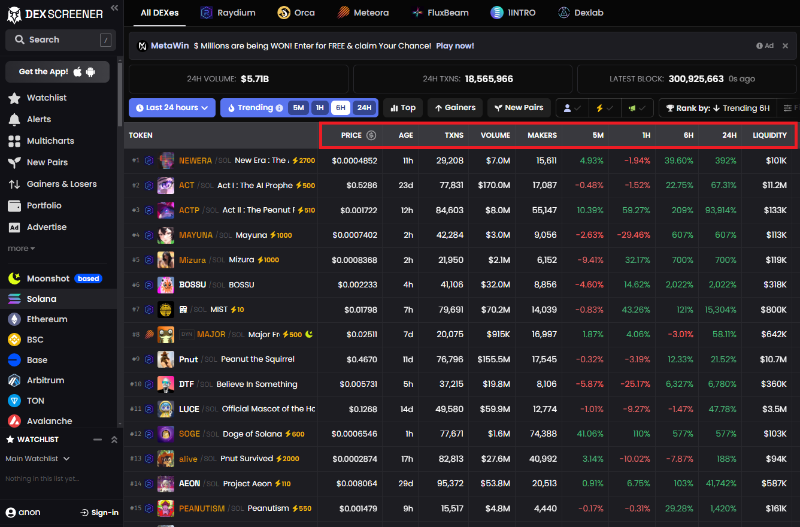The width and height of the screenshot is (800, 527).
Task: Click the Android app download icon
Action: click(91, 72)
